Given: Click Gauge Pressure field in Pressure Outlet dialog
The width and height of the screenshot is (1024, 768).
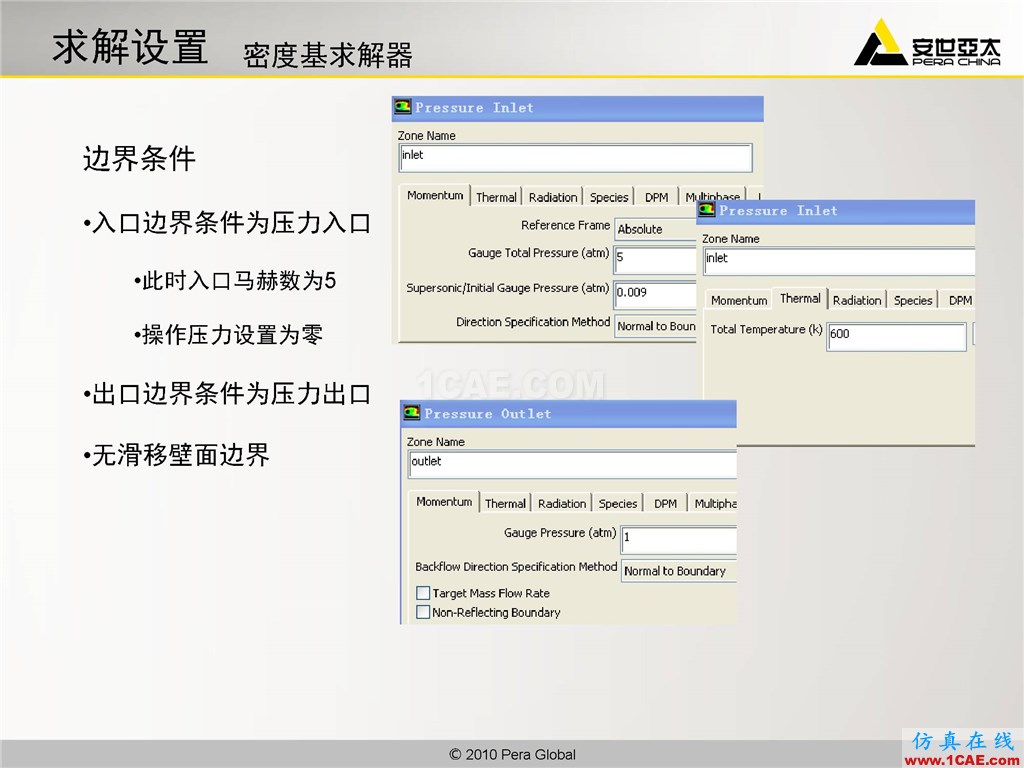Looking at the screenshot, I should [679, 540].
